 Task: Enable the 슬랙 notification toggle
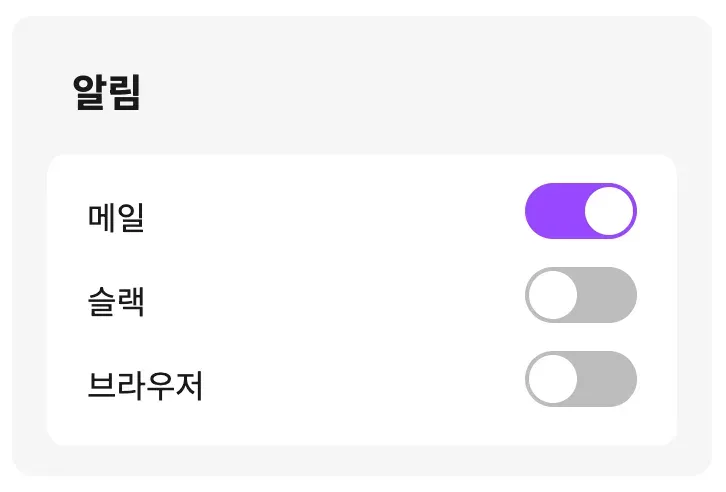580,295
